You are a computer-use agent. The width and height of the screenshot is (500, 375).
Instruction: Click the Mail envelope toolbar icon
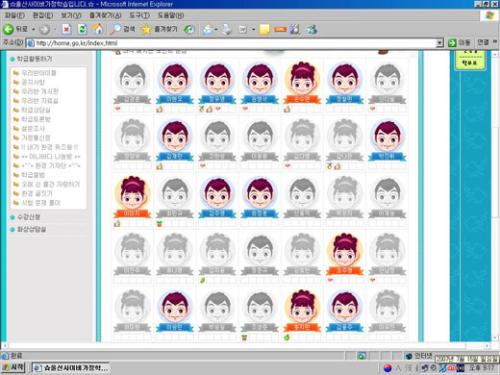[x=208, y=30]
